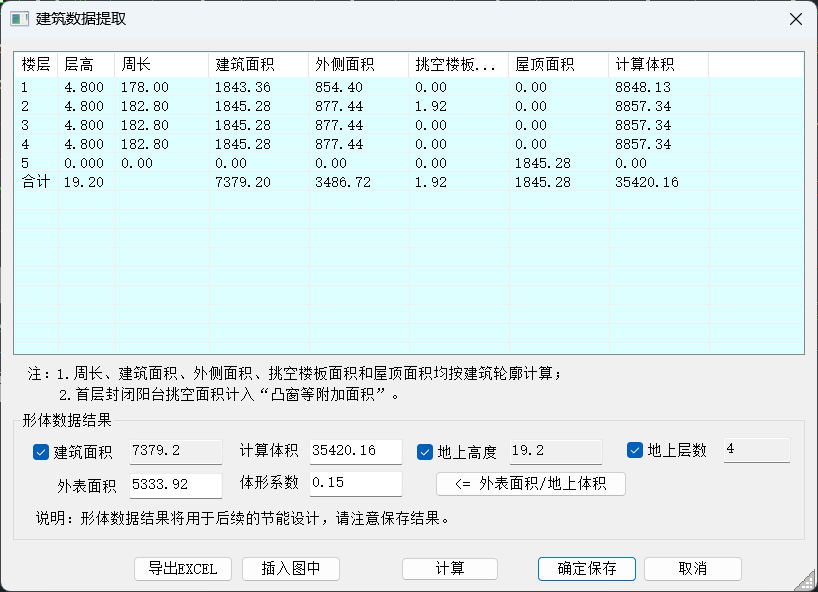Click the 计算体积 input field
Viewport: 818px width, 592px height.
click(x=356, y=452)
